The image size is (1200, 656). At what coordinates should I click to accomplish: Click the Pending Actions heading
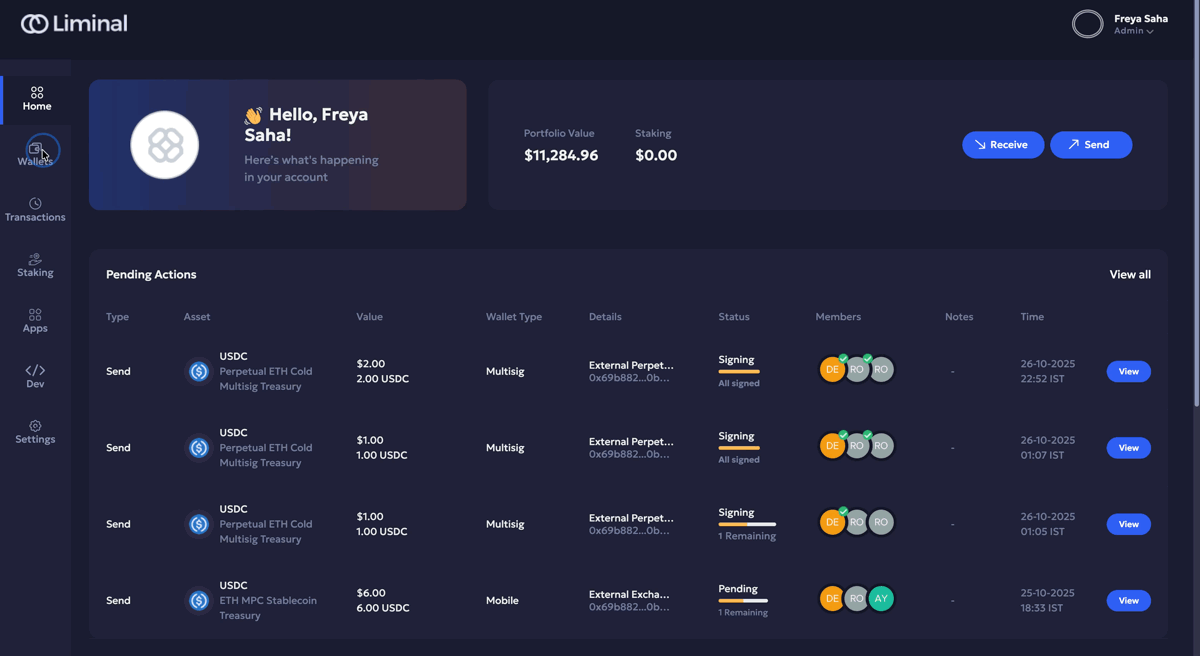coord(151,275)
